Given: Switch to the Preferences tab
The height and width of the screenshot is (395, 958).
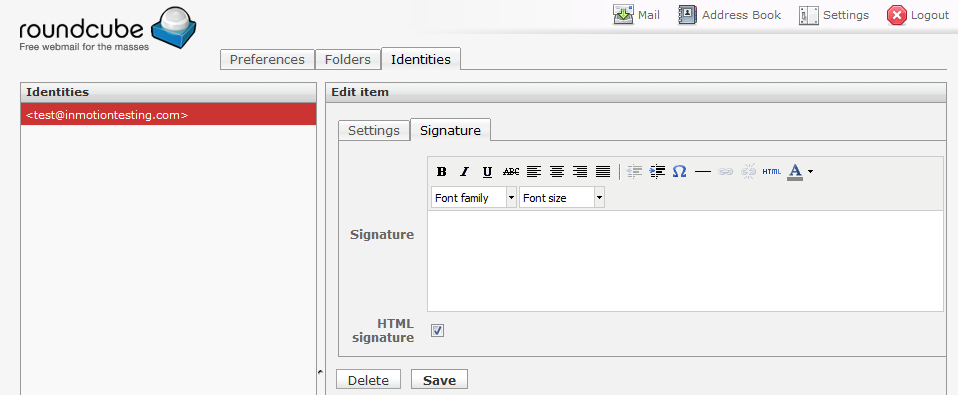Looking at the screenshot, I should click(267, 59).
